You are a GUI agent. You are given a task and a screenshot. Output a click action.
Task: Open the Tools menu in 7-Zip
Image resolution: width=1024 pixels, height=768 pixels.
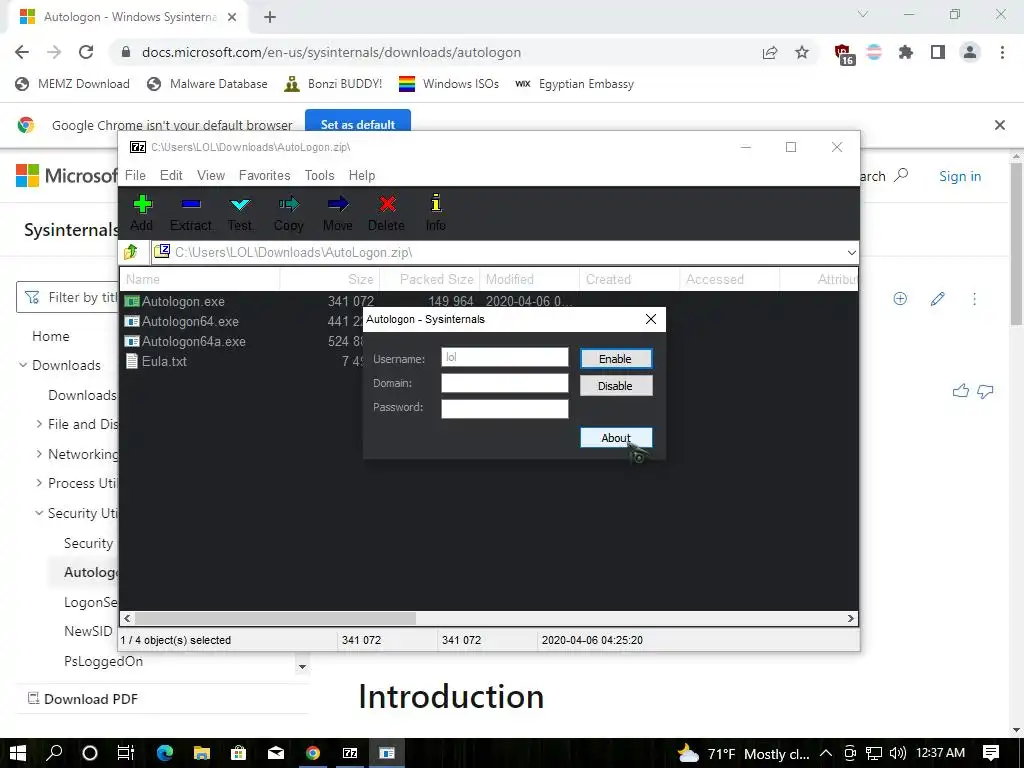319,175
